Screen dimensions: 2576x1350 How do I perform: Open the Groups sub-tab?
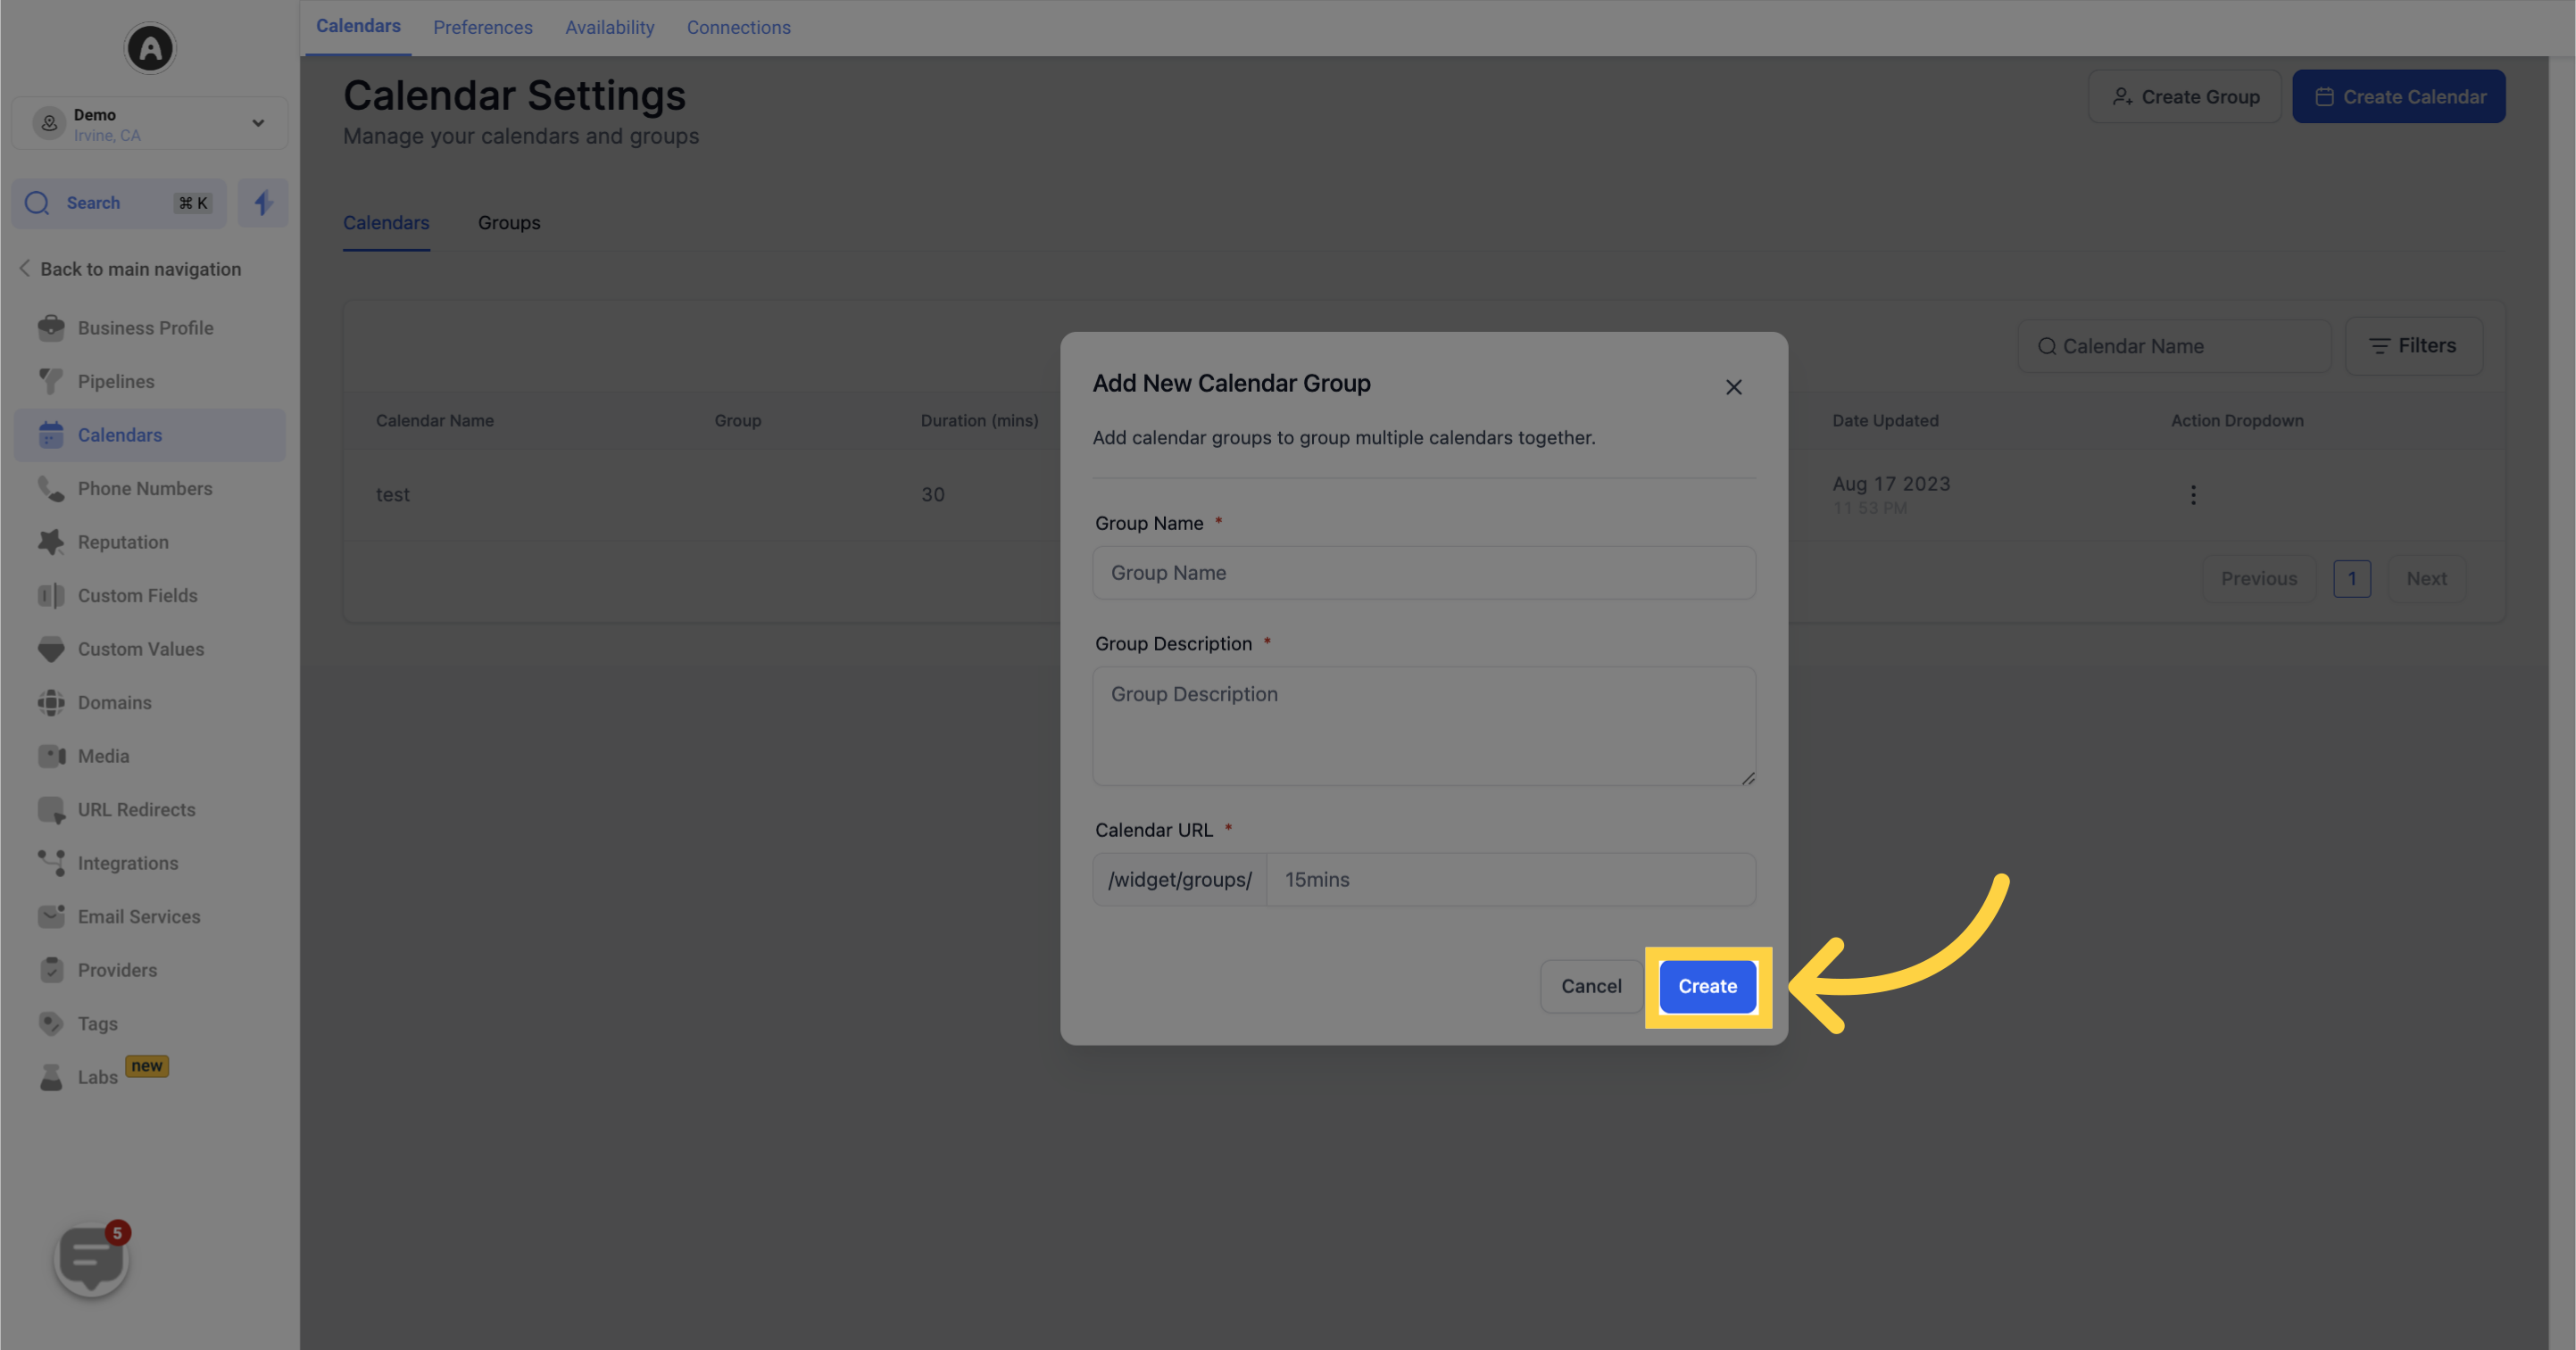coord(509,222)
